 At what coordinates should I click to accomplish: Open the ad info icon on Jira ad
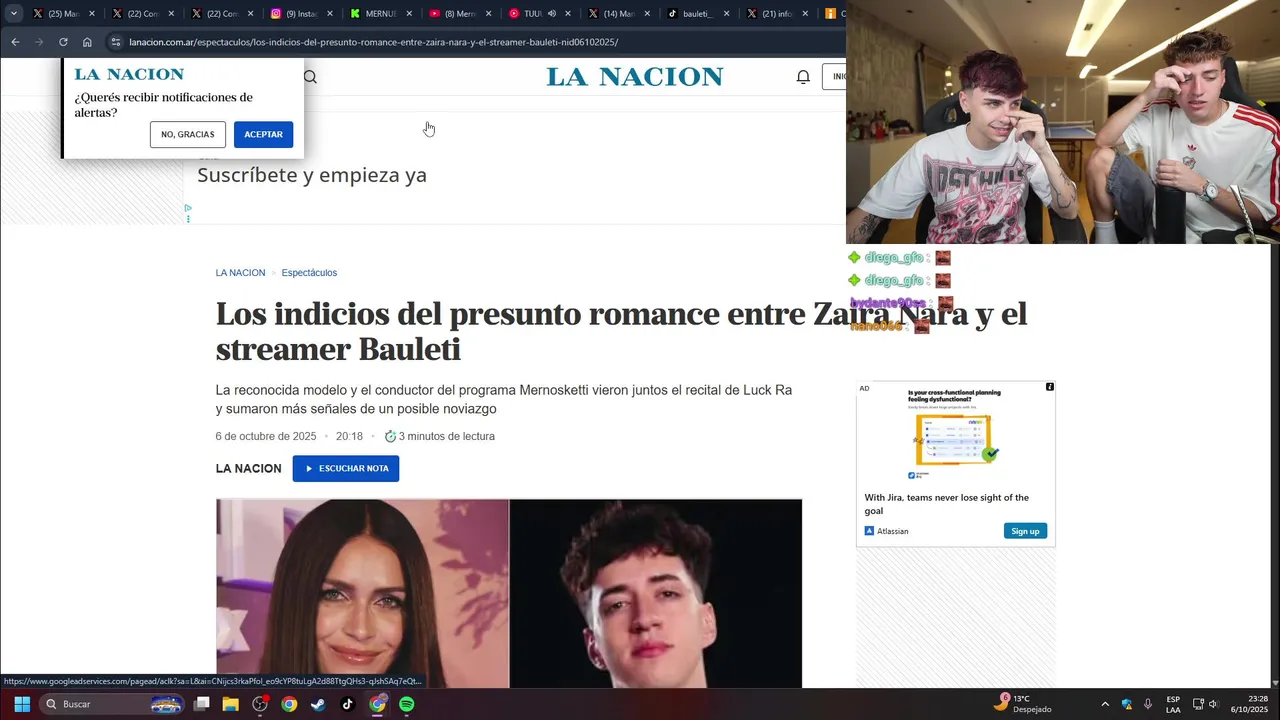[1050, 387]
